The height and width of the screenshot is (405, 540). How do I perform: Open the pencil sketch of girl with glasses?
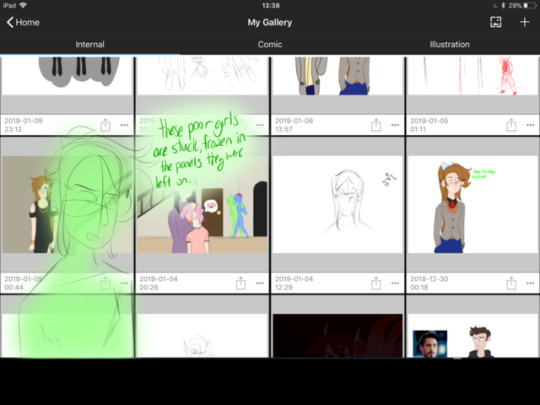(337, 205)
